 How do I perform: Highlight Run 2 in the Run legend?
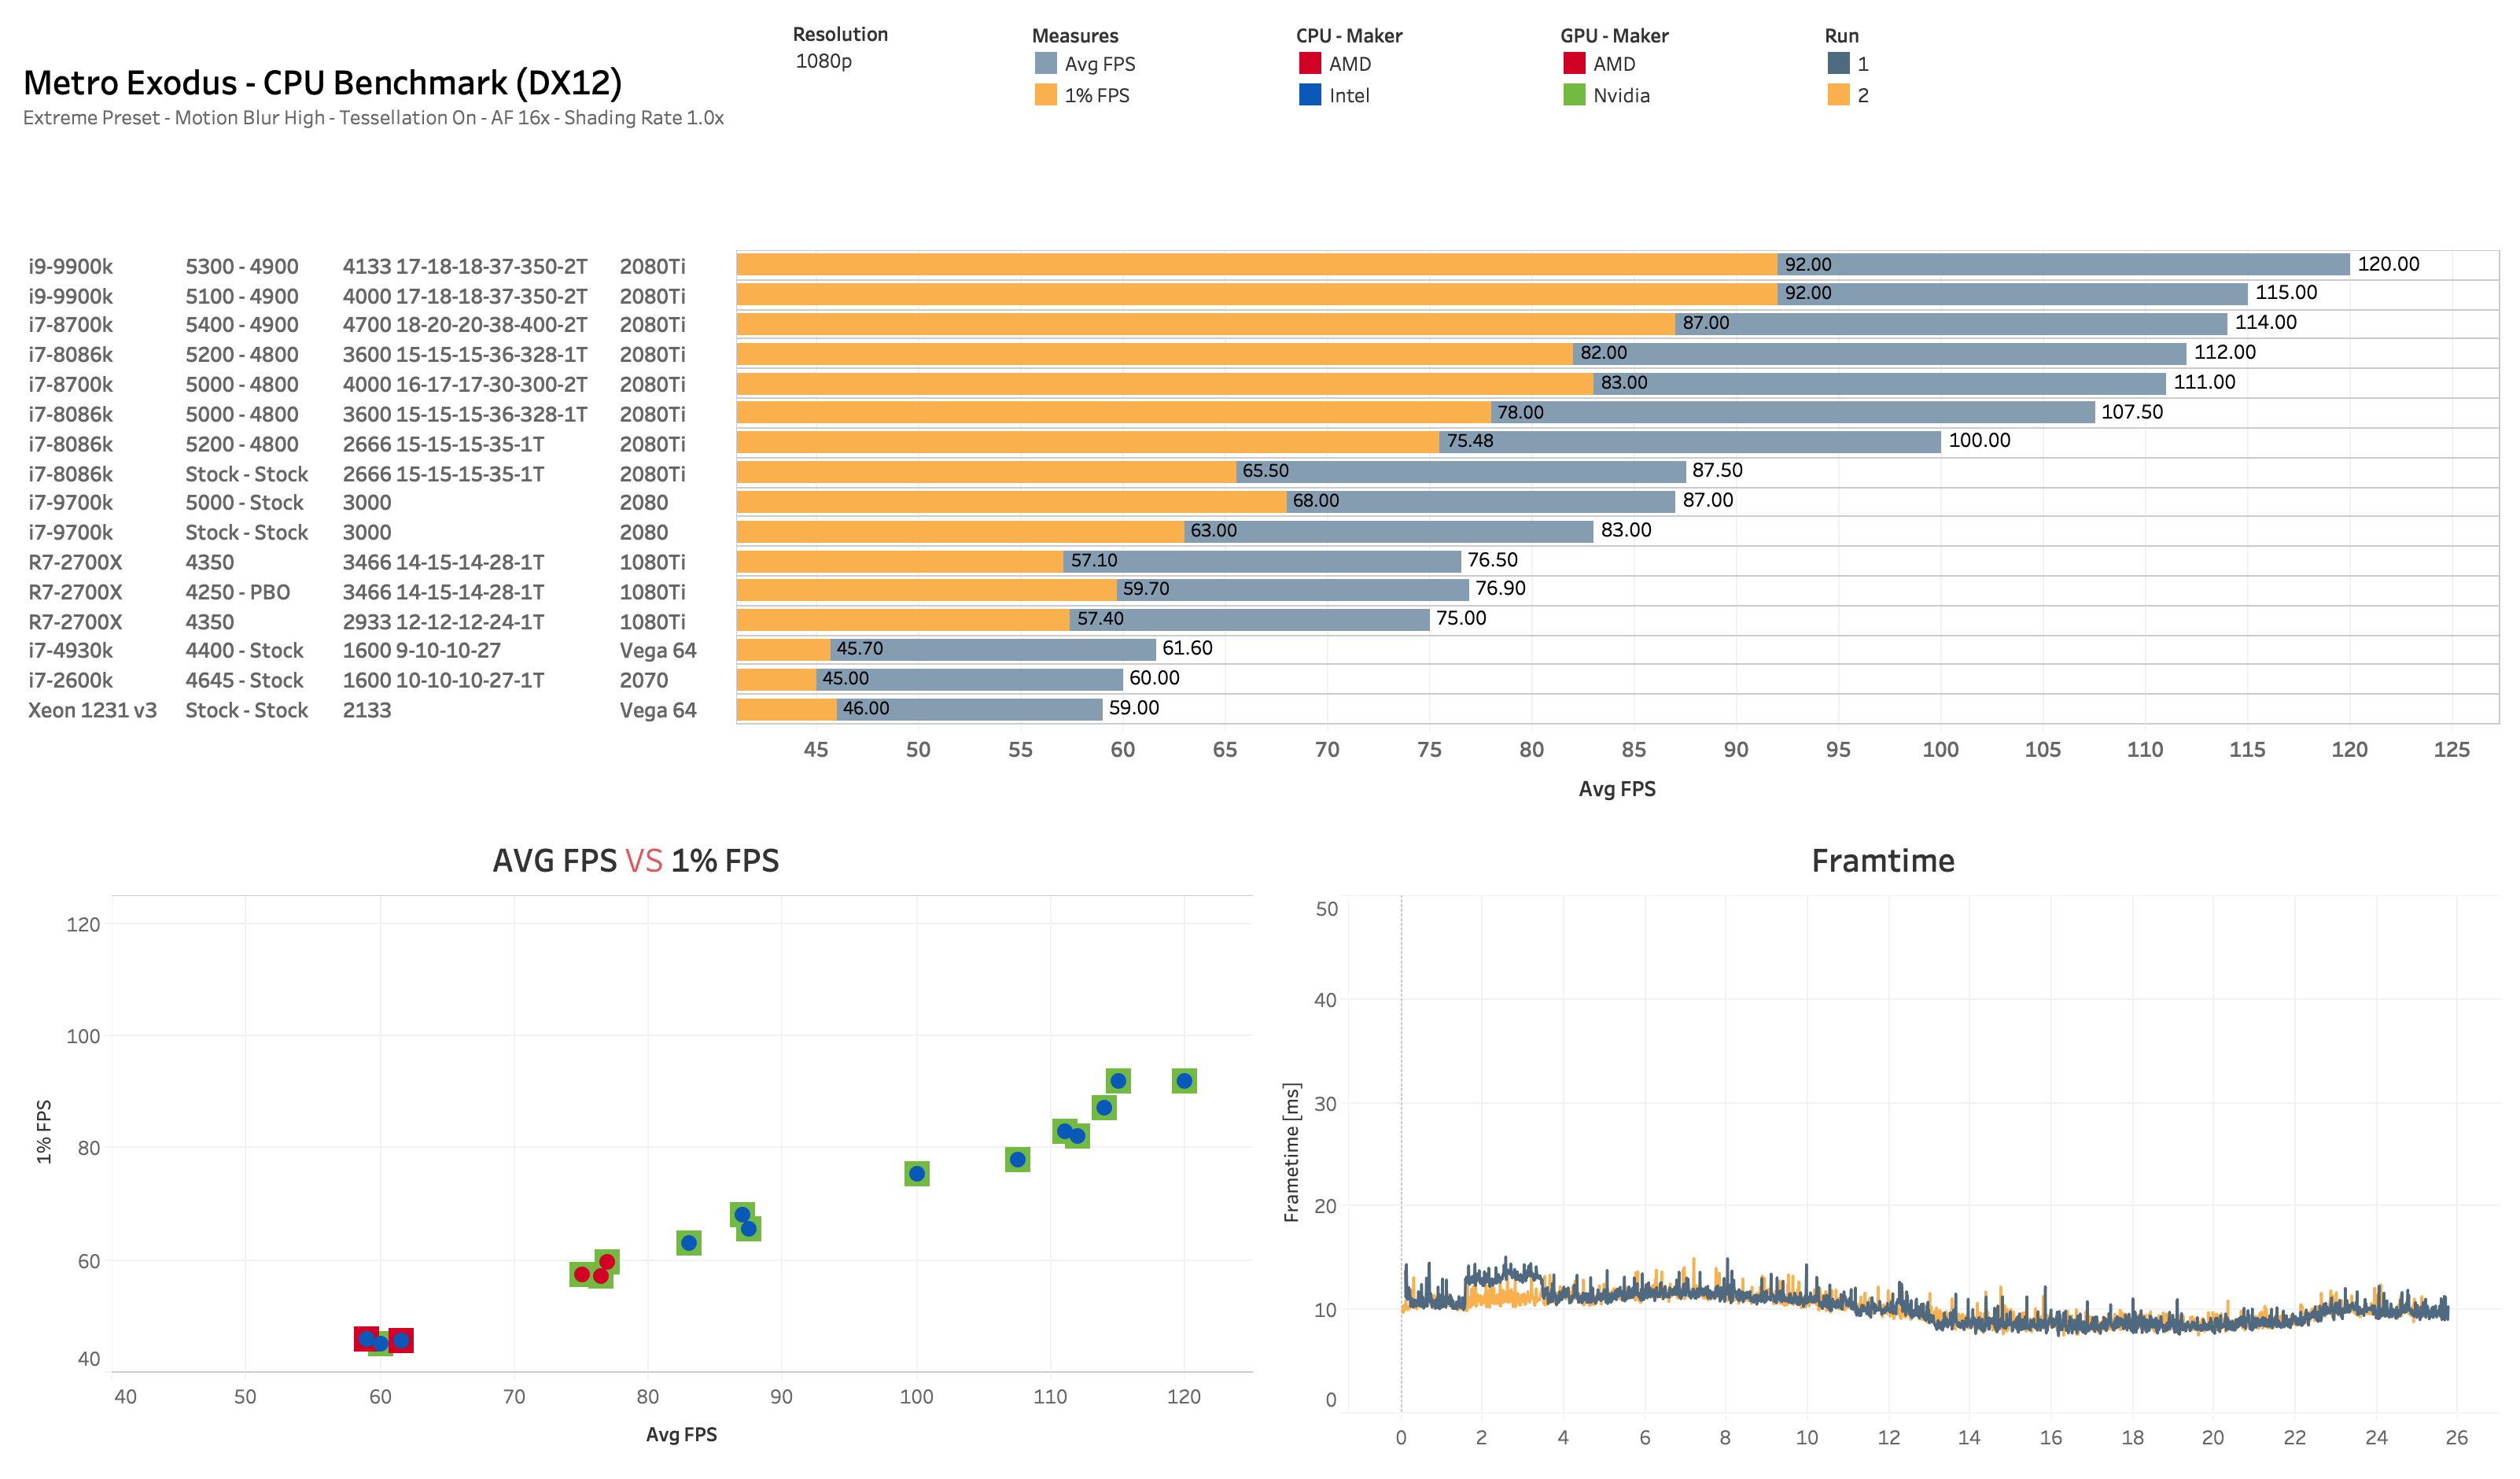[x=1838, y=95]
